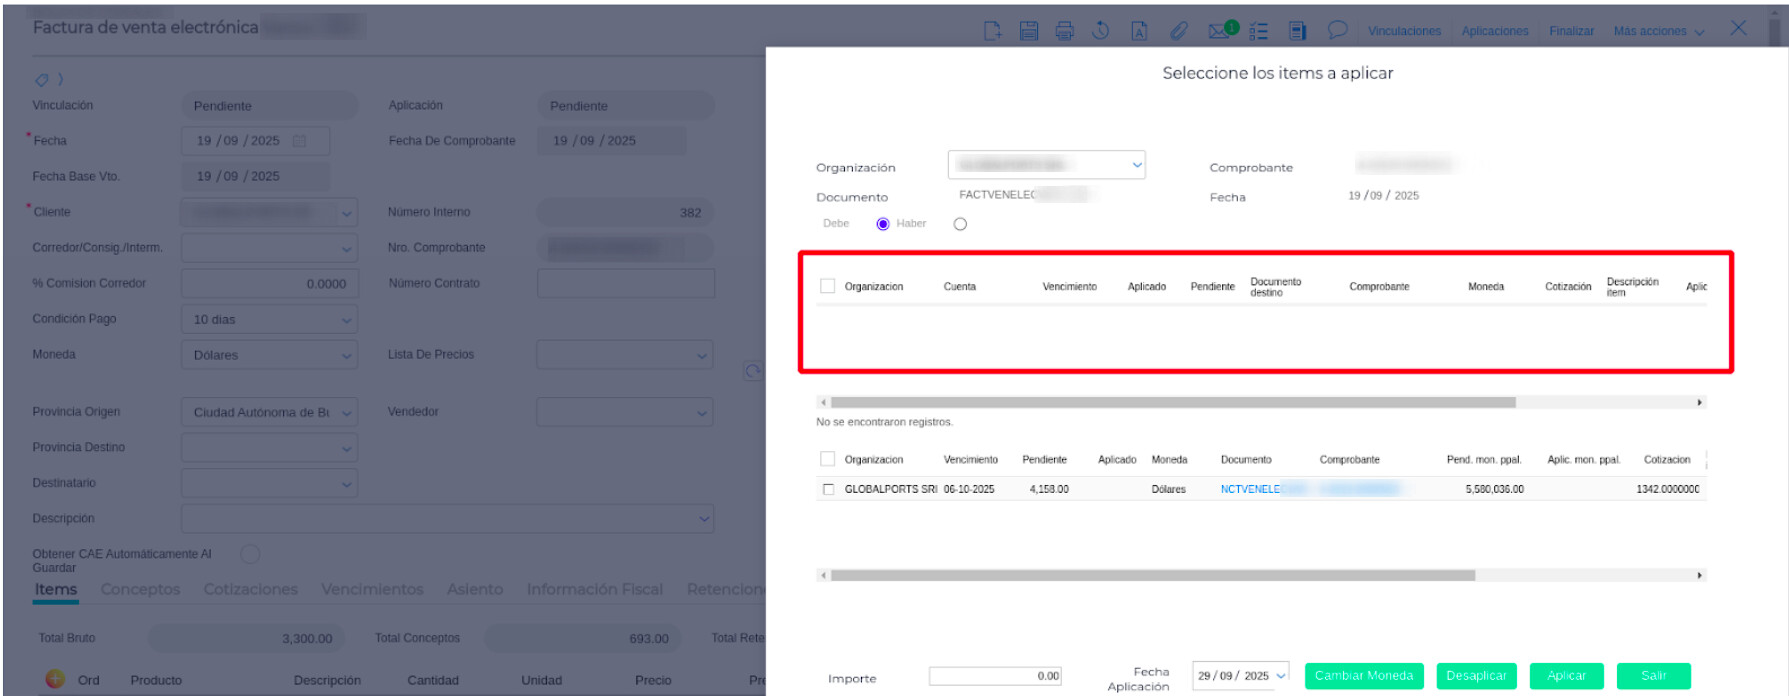1789x696 pixels.
Task: Click the printer icon
Action: pyautogui.click(x=1064, y=31)
